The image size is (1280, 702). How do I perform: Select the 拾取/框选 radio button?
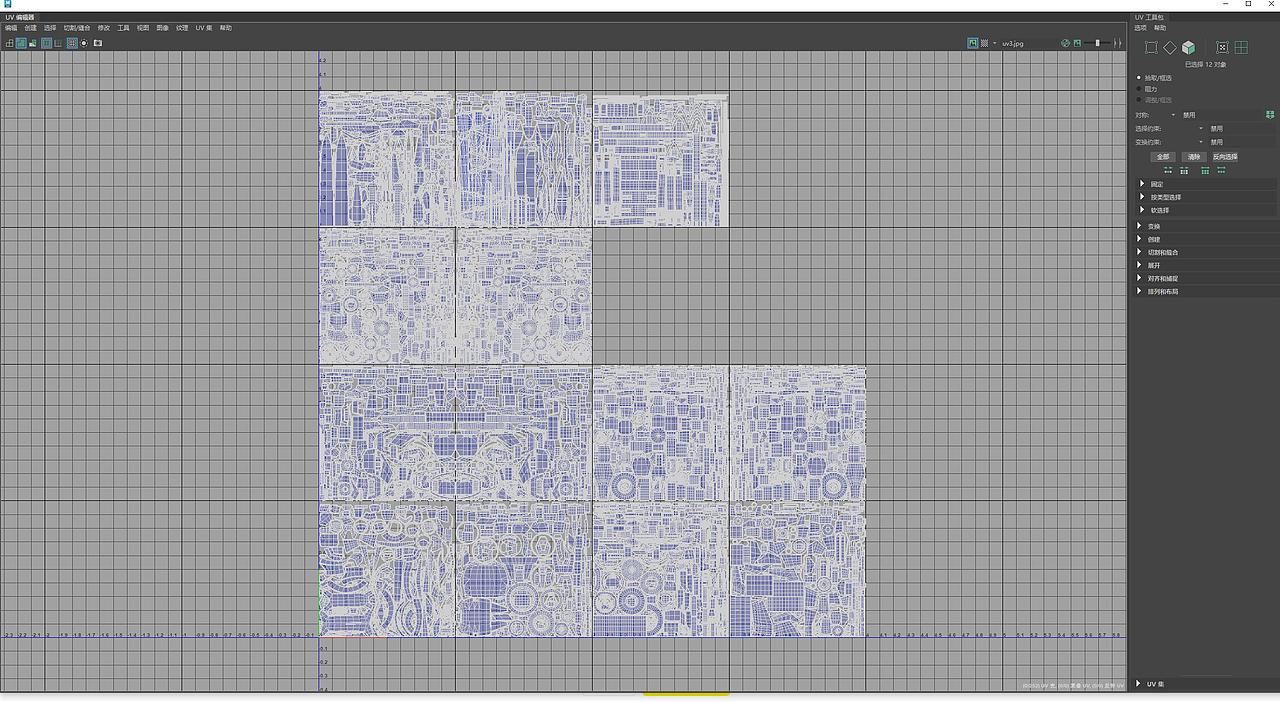click(1139, 77)
